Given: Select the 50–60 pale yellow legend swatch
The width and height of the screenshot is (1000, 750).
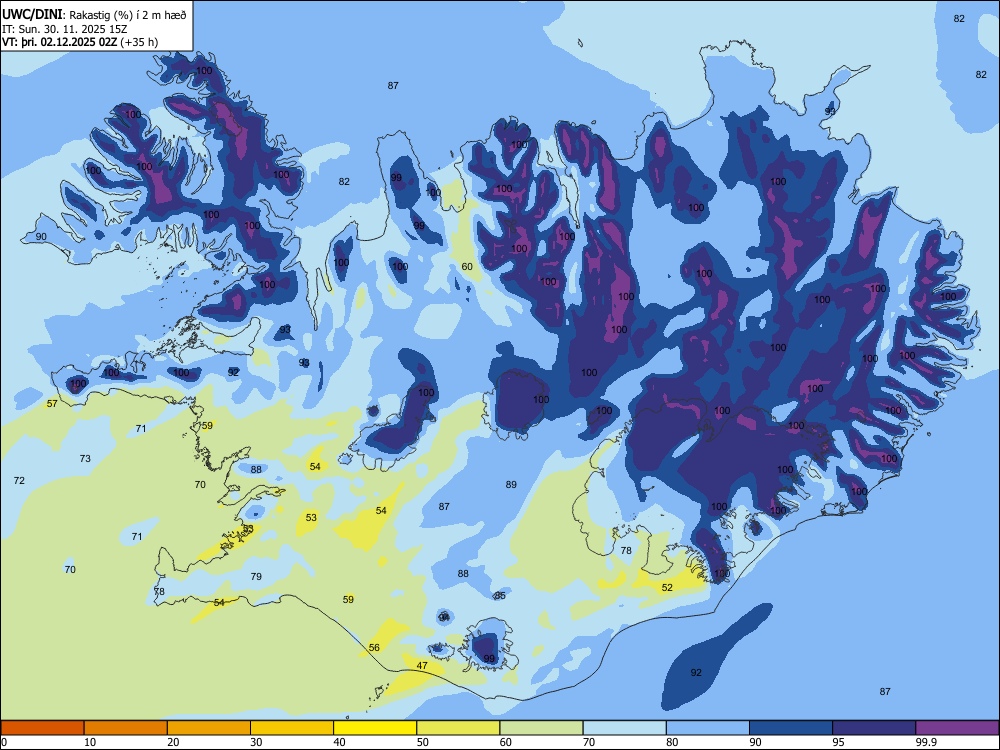Looking at the screenshot, I should coord(458,728).
